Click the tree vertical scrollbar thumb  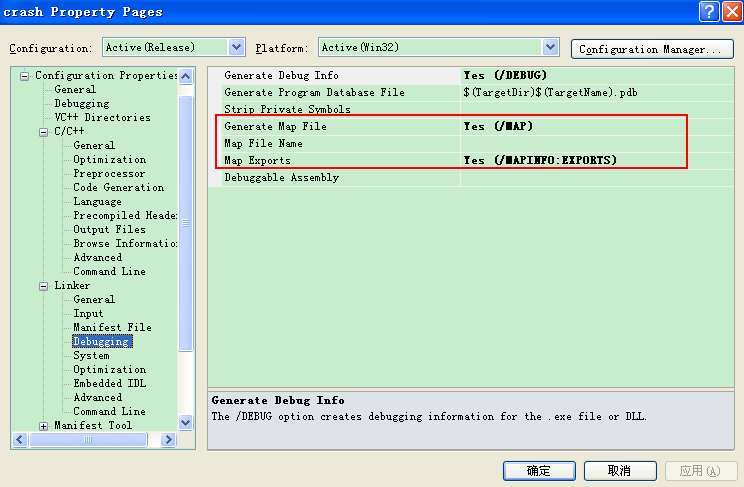point(186,223)
